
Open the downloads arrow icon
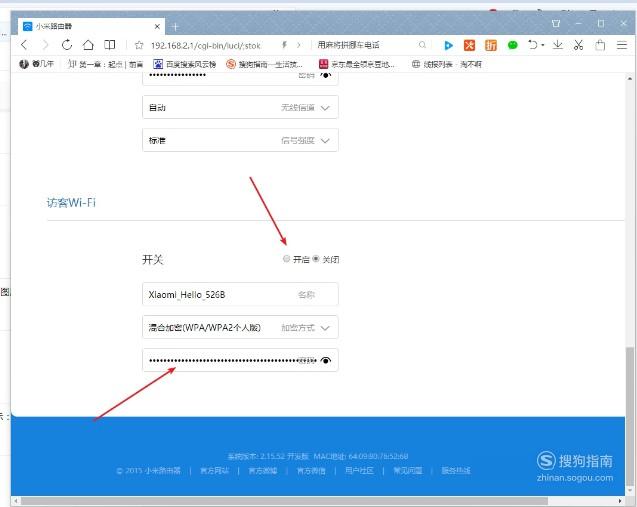[x=558, y=45]
